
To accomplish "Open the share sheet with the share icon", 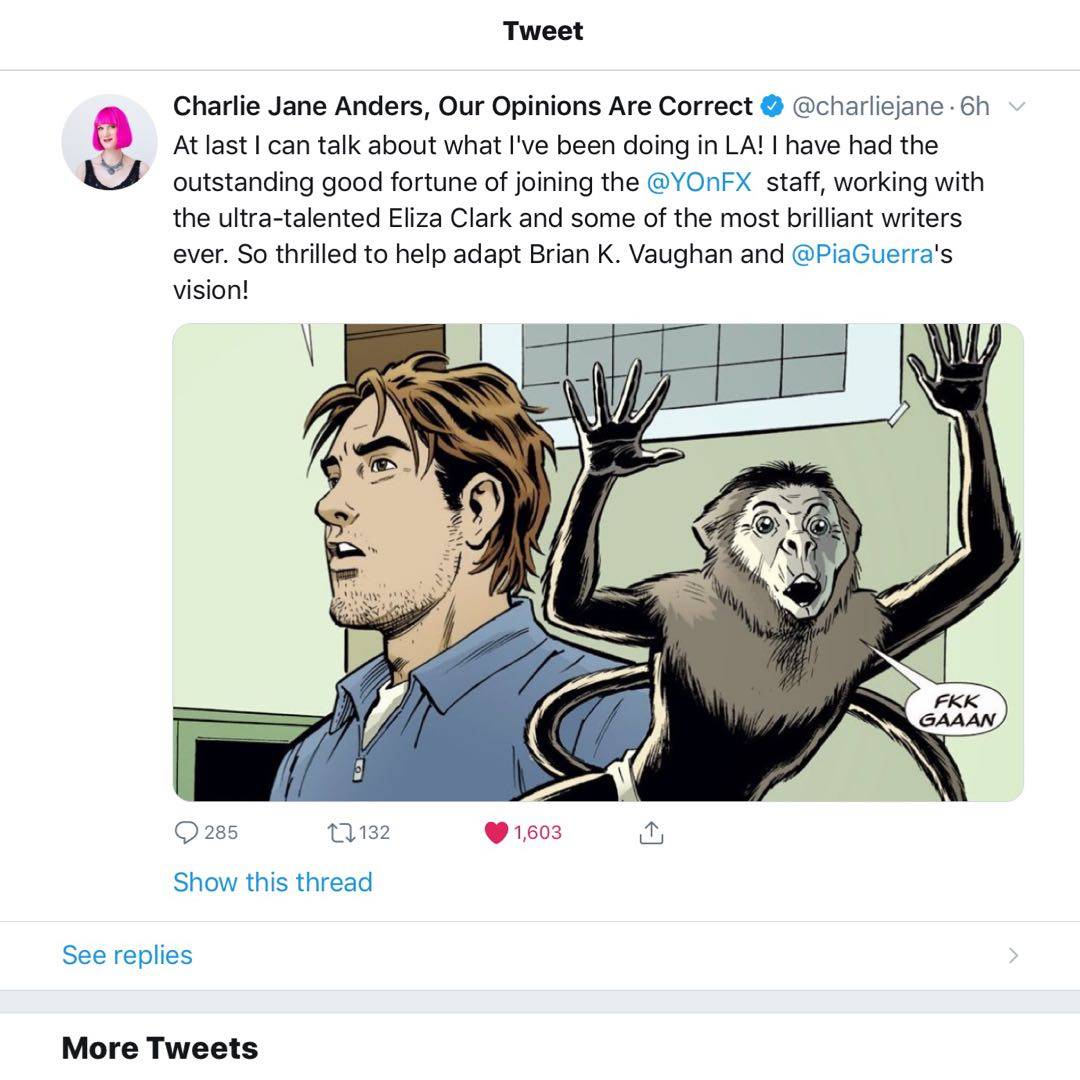I will (x=652, y=831).
